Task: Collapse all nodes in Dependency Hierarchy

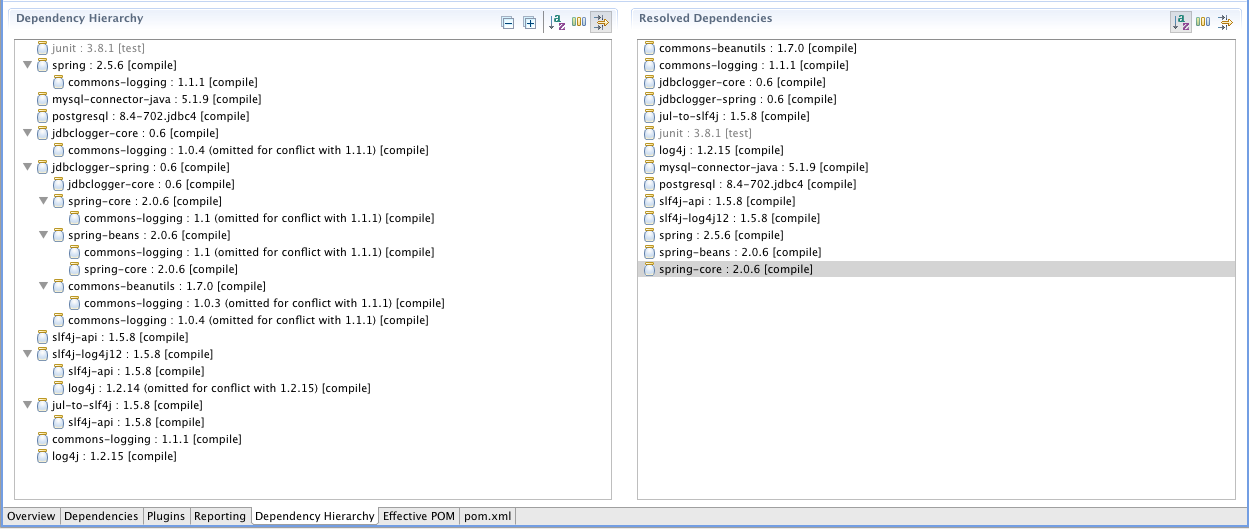Action: pos(508,22)
